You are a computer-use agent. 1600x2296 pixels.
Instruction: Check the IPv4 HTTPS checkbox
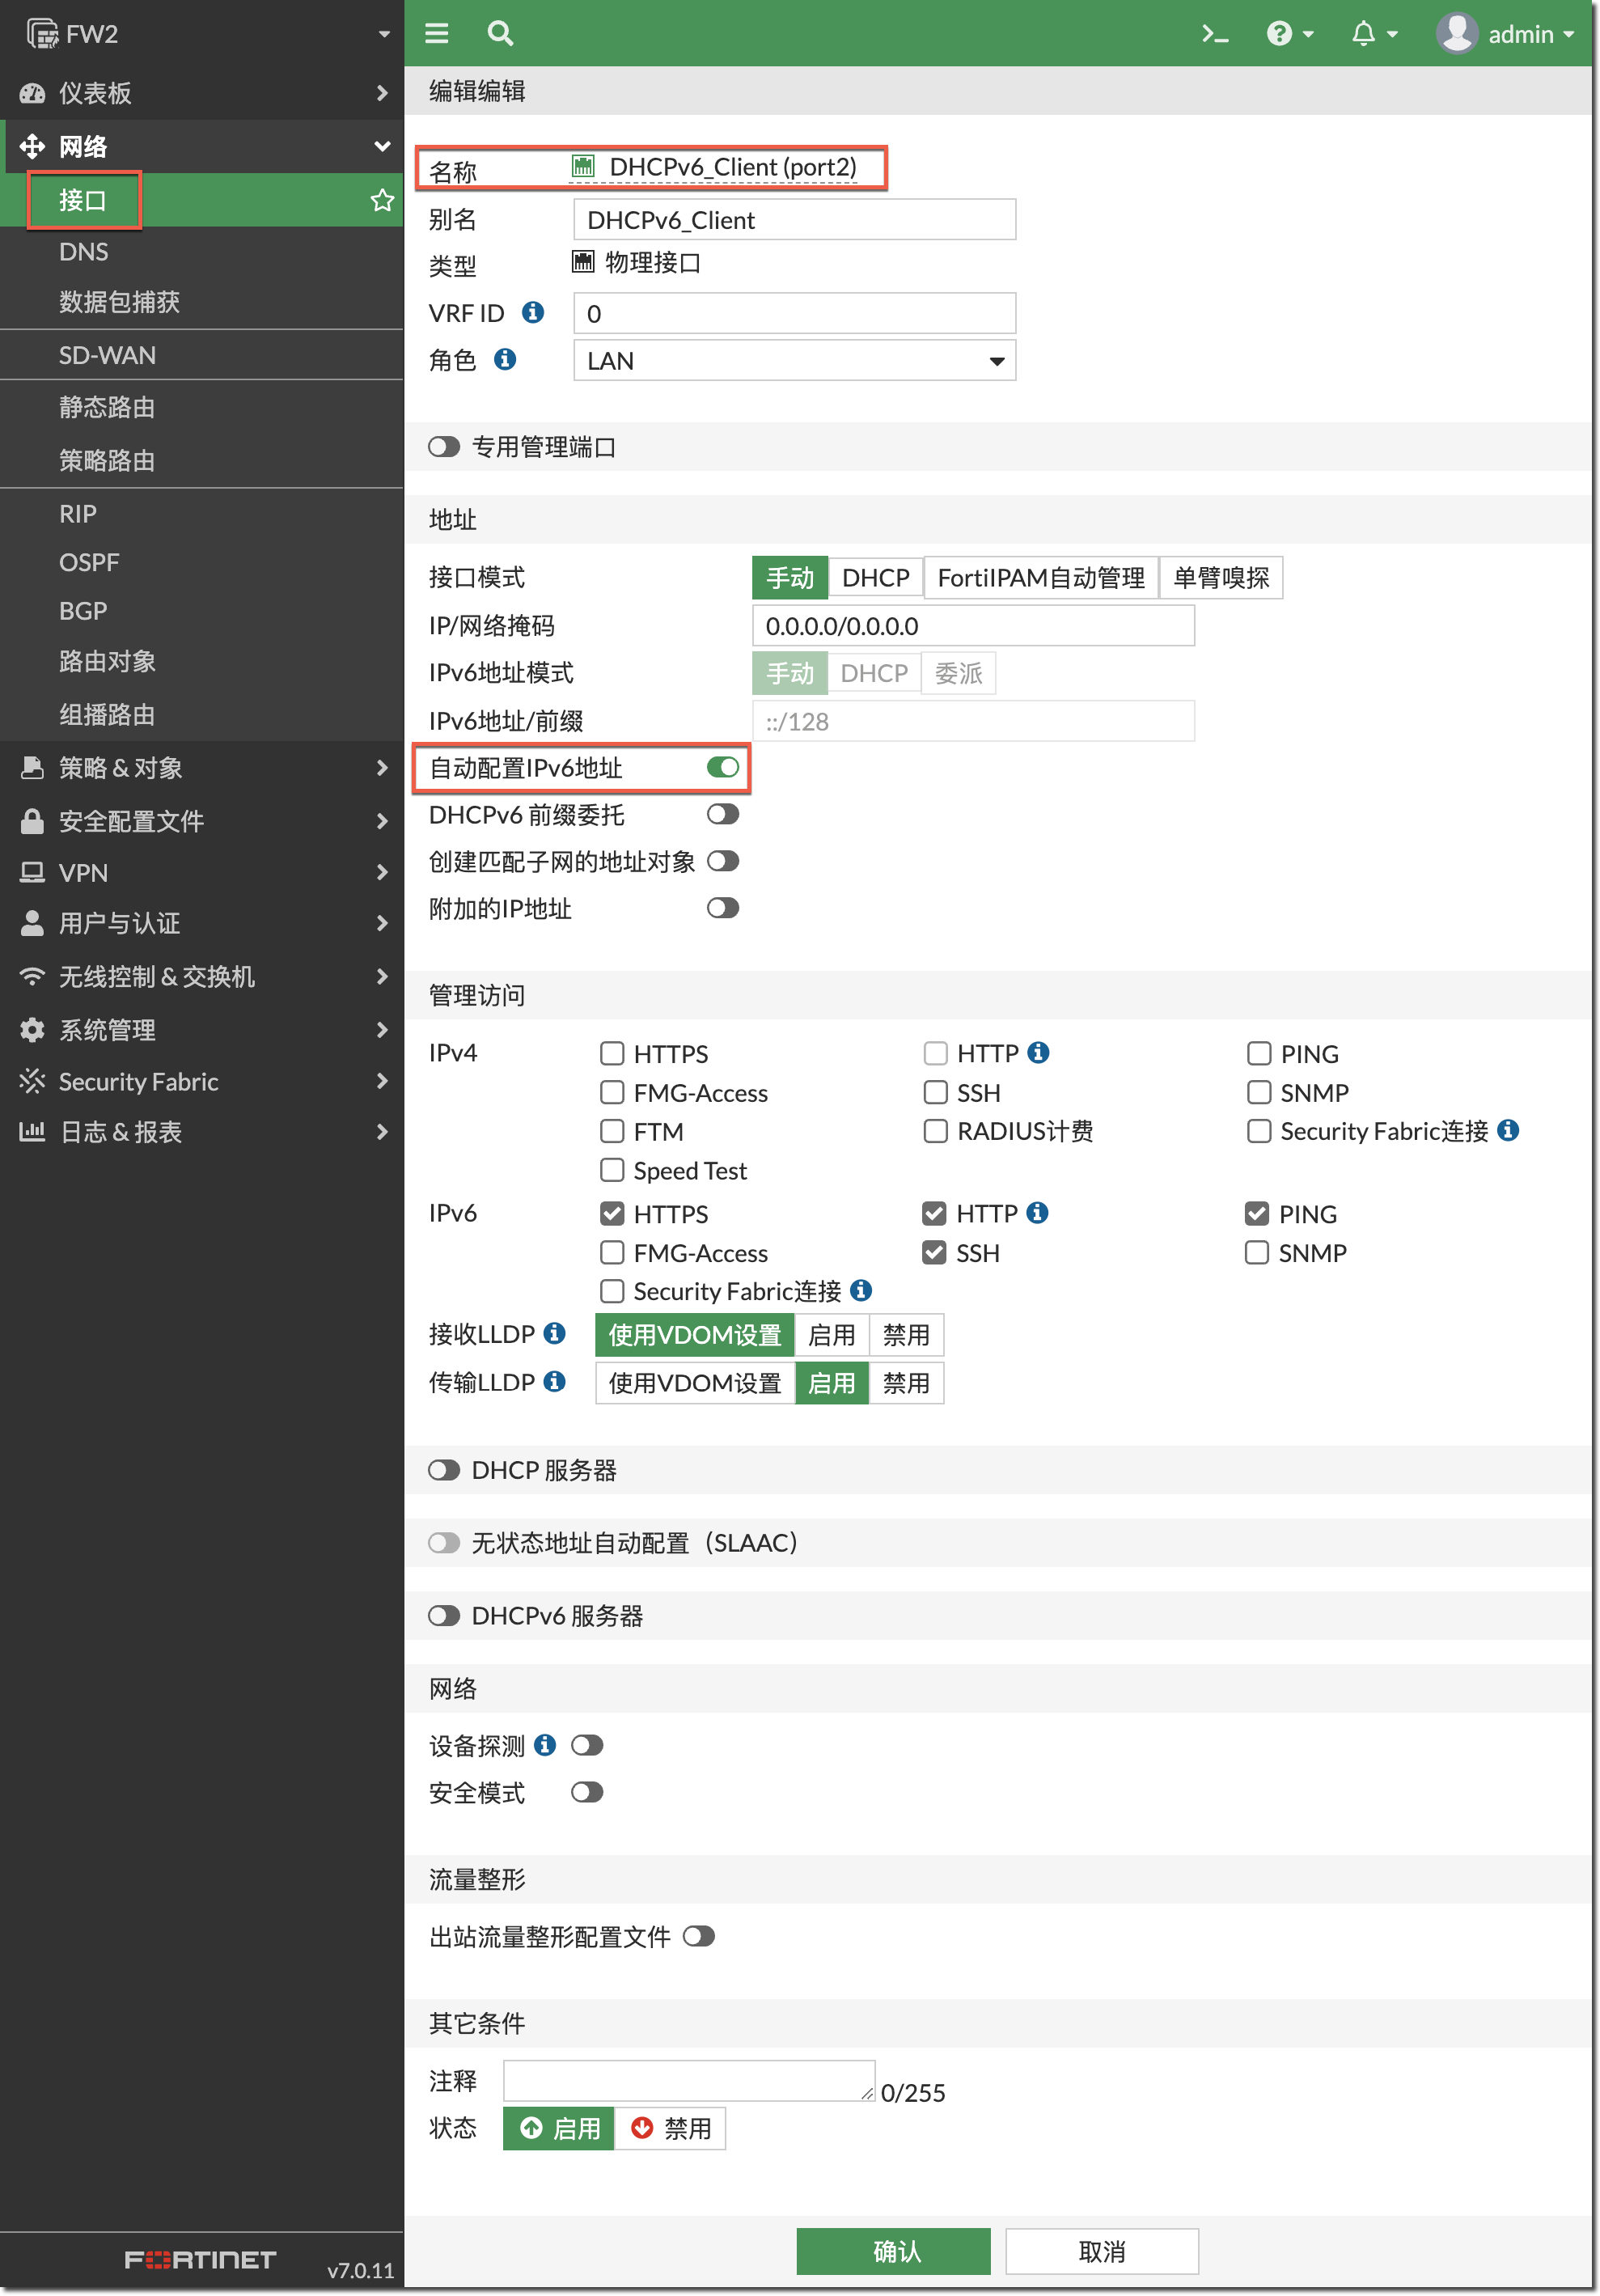pos(612,1053)
